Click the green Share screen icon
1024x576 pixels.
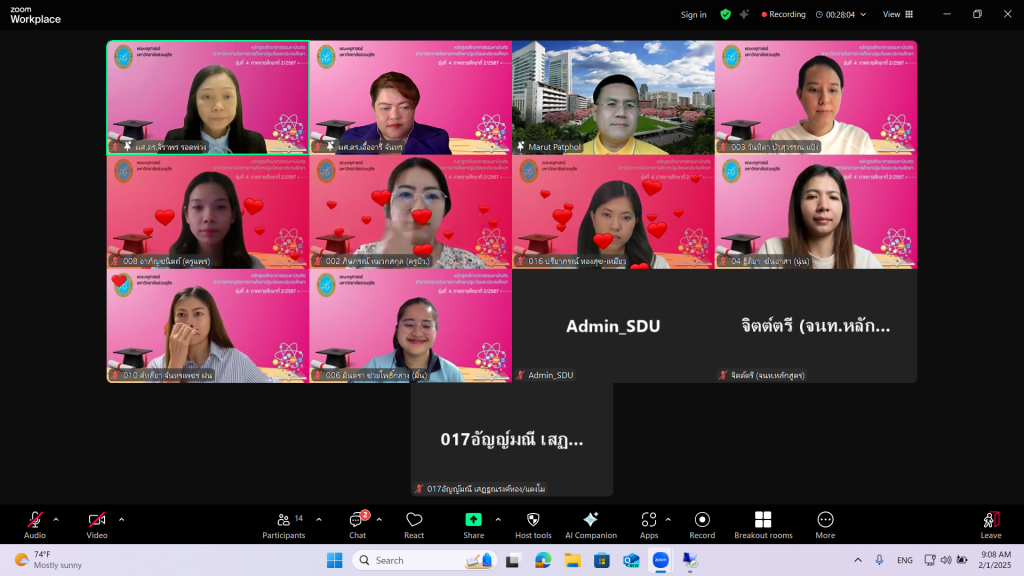473,520
